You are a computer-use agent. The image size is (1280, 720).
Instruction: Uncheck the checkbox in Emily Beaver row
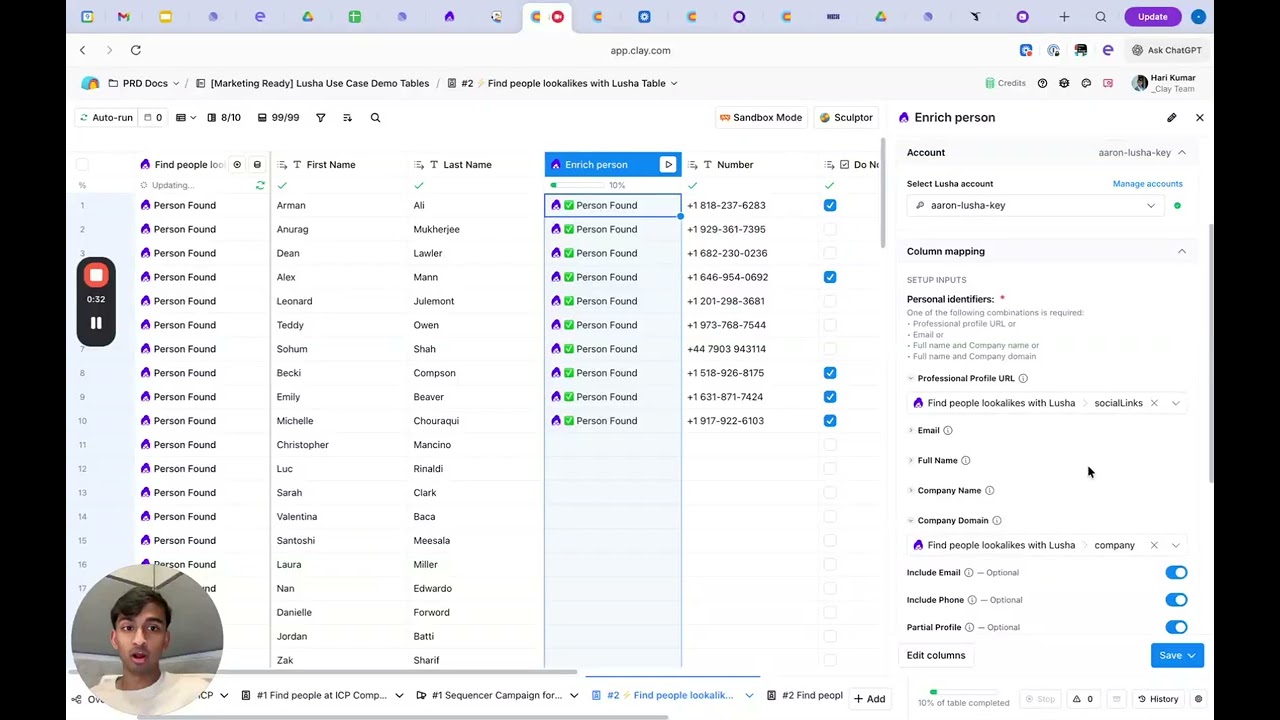coord(830,397)
